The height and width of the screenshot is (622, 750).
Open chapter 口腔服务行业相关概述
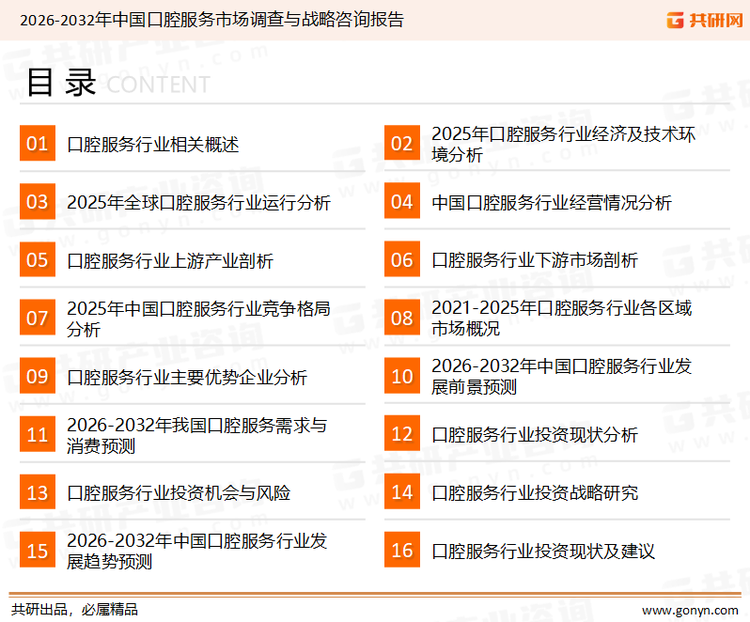click(153, 144)
